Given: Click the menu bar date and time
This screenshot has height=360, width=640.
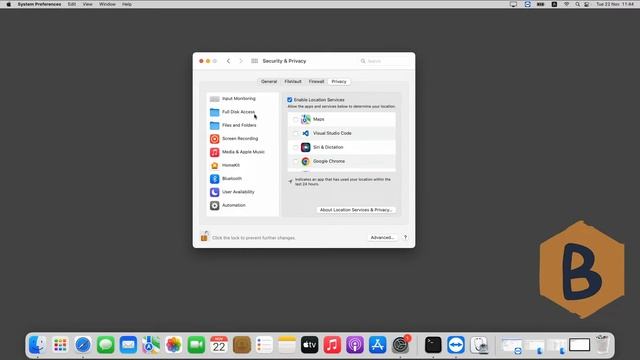Looking at the screenshot, I should (x=615, y=4).
